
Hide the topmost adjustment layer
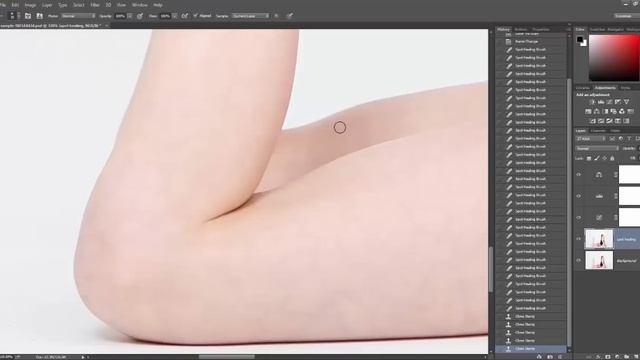pos(578,175)
